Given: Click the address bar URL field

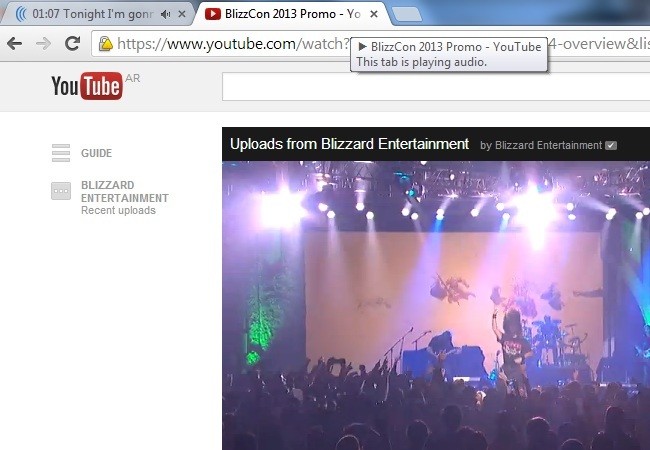Looking at the screenshot, I should [371, 44].
